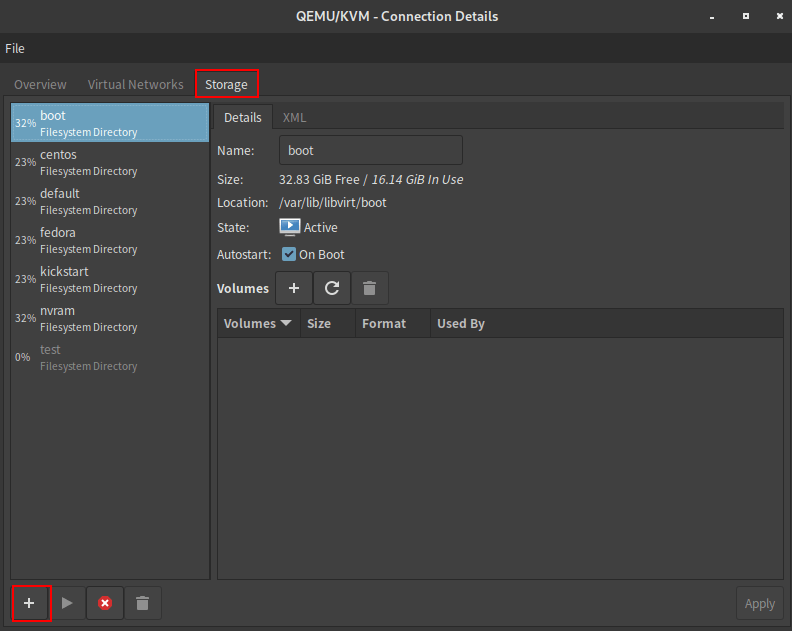Toggle the On Boot autostart checkbox
Image resolution: width=792 pixels, height=631 pixels.
click(x=289, y=254)
